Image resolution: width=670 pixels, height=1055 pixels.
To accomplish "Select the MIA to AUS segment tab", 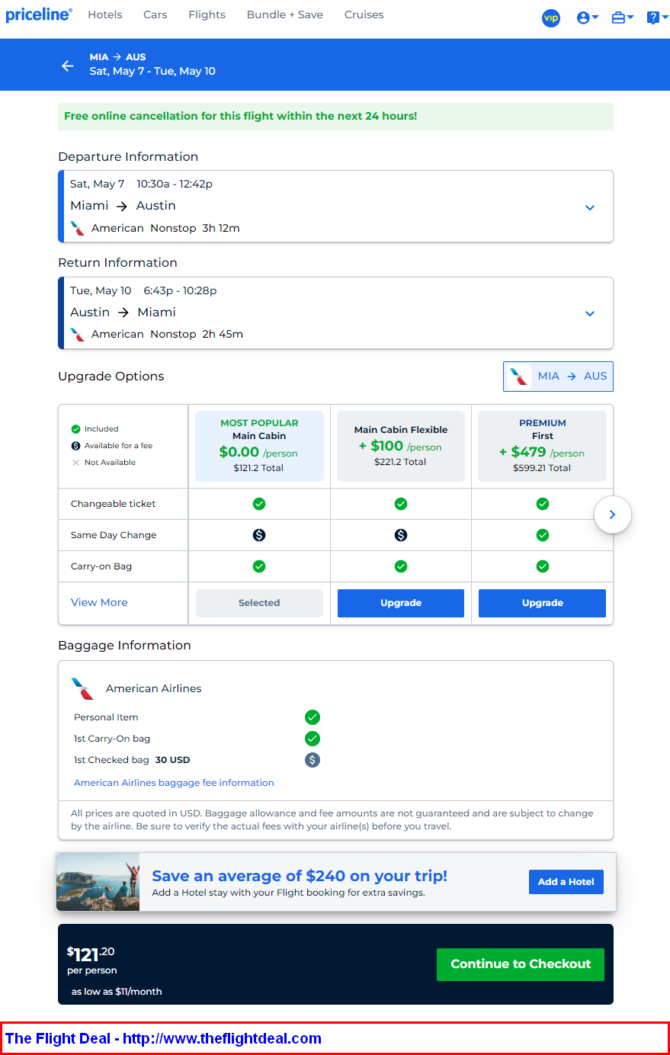I will 558,376.
